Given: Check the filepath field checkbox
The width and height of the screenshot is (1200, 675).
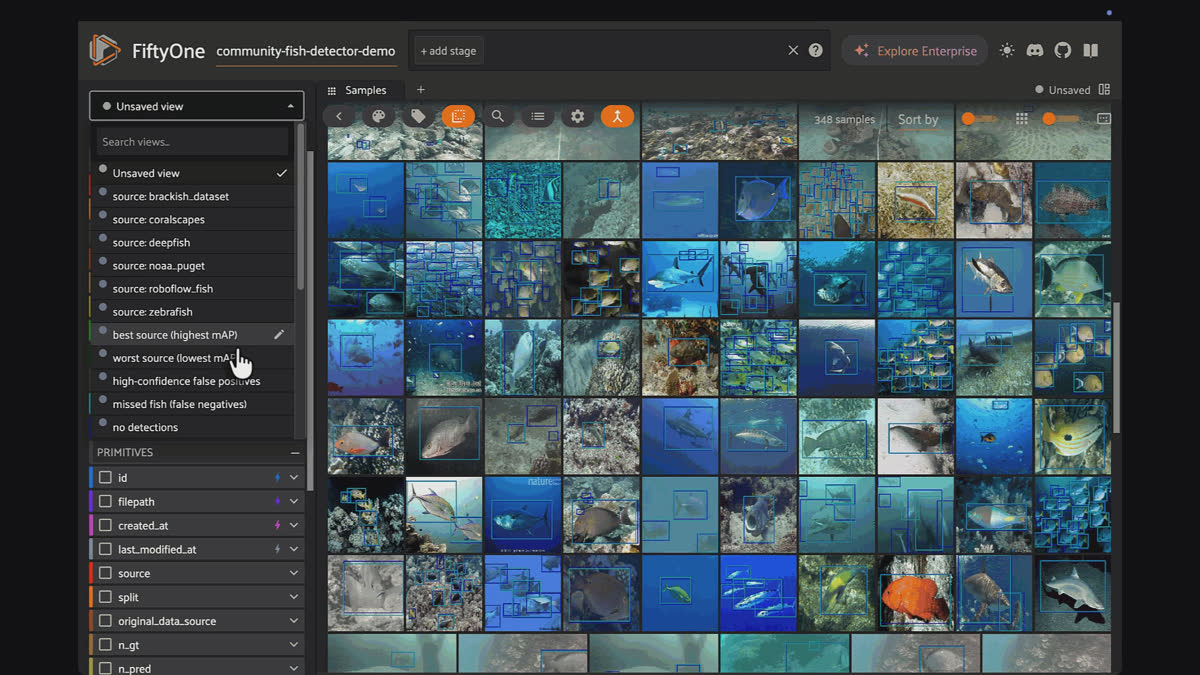Looking at the screenshot, I should click(105, 502).
